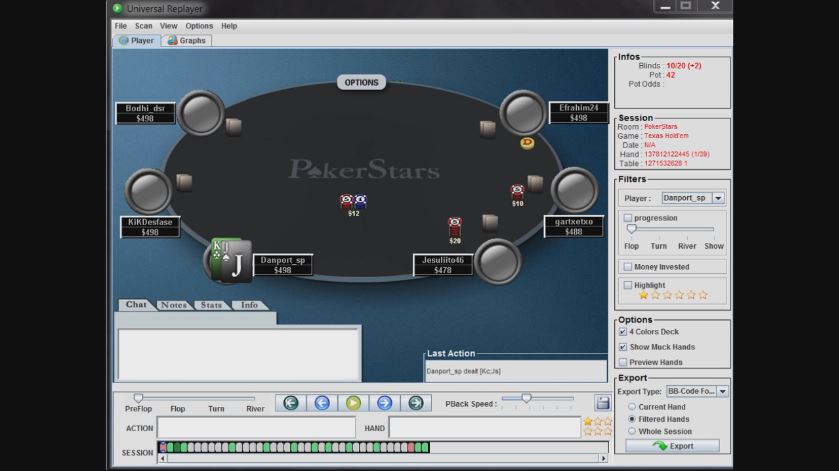Go to first hand with rewind arrow
Screen dimensions: 839x471
click(x=291, y=403)
